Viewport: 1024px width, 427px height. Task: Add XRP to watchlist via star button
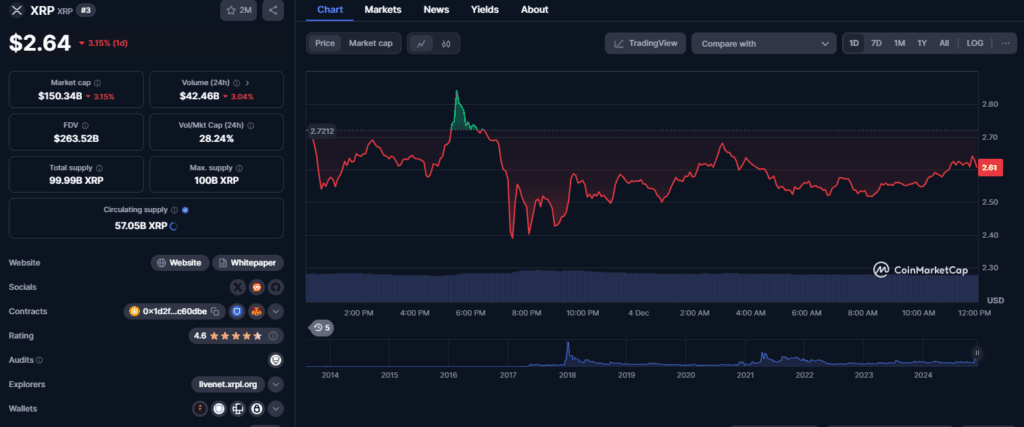click(238, 10)
